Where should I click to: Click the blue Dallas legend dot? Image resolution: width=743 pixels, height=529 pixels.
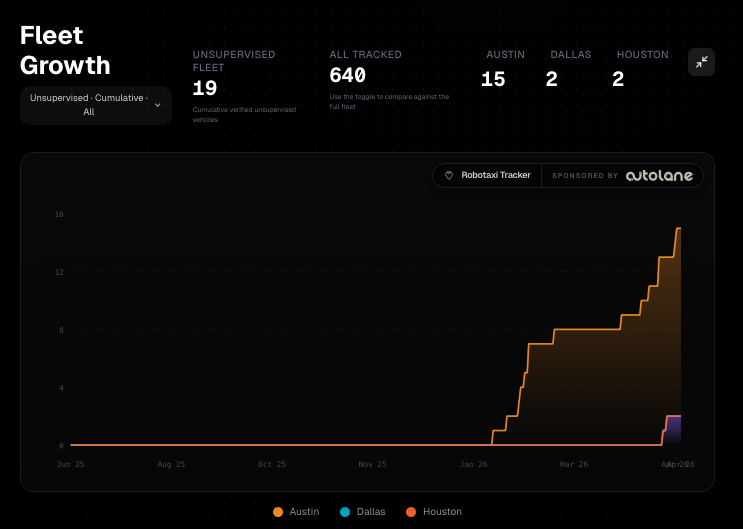(x=345, y=512)
